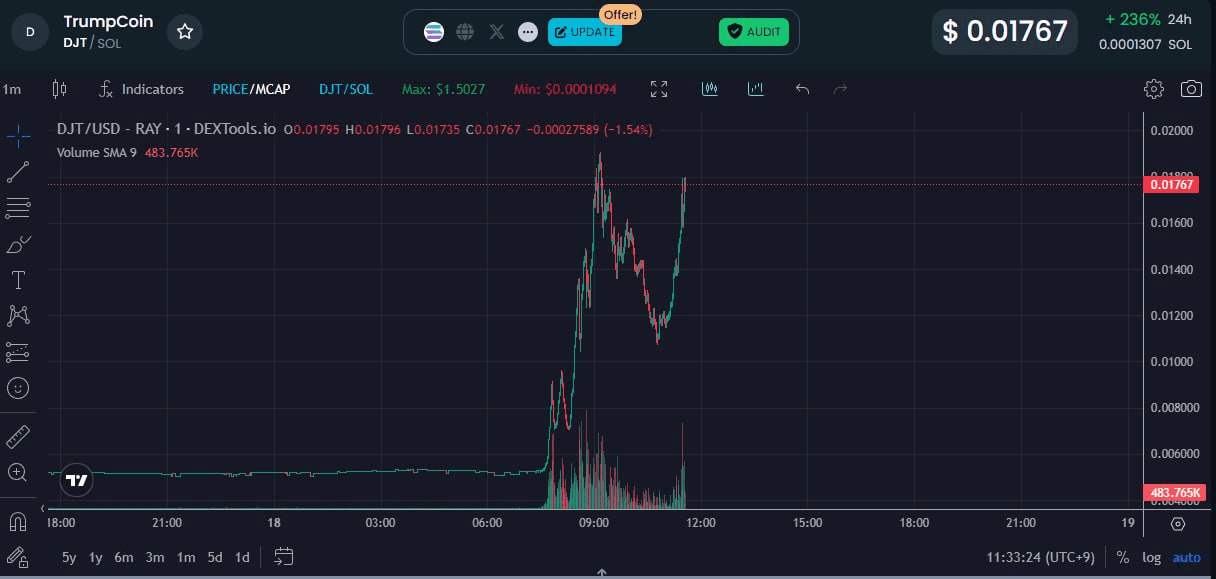The width and height of the screenshot is (1216, 579).
Task: Click the $ 0.01767 price display
Action: [x=1005, y=32]
